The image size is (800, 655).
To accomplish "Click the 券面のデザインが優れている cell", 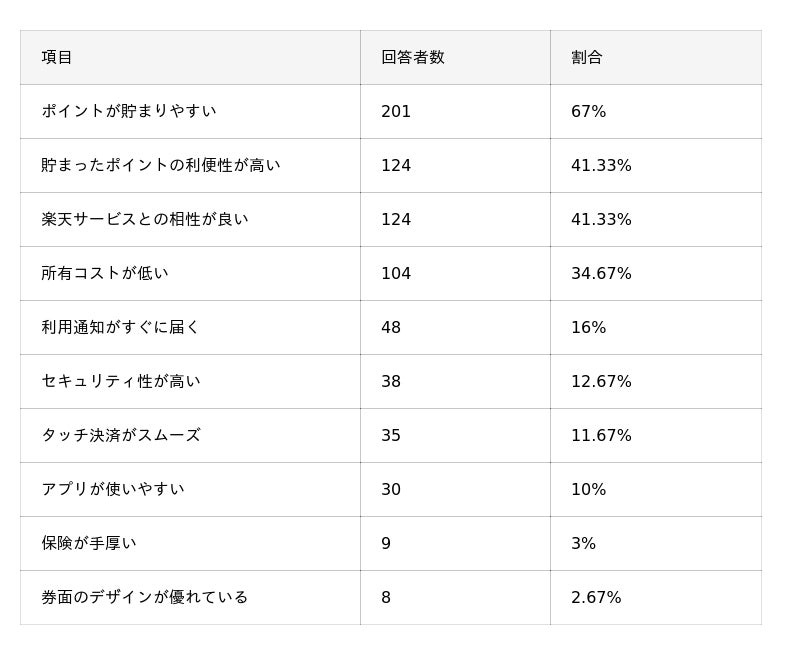I will point(144,597).
